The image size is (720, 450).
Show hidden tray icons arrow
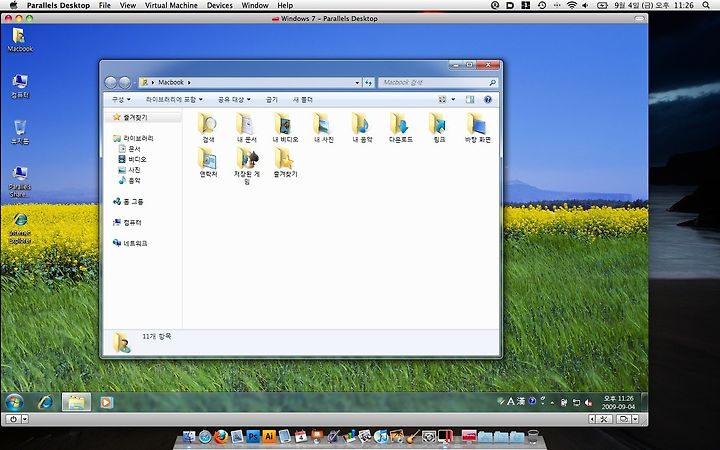[551, 403]
